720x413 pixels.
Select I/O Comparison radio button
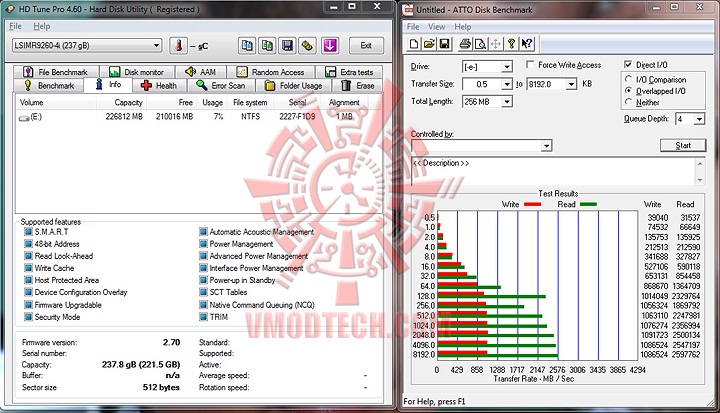(629, 79)
